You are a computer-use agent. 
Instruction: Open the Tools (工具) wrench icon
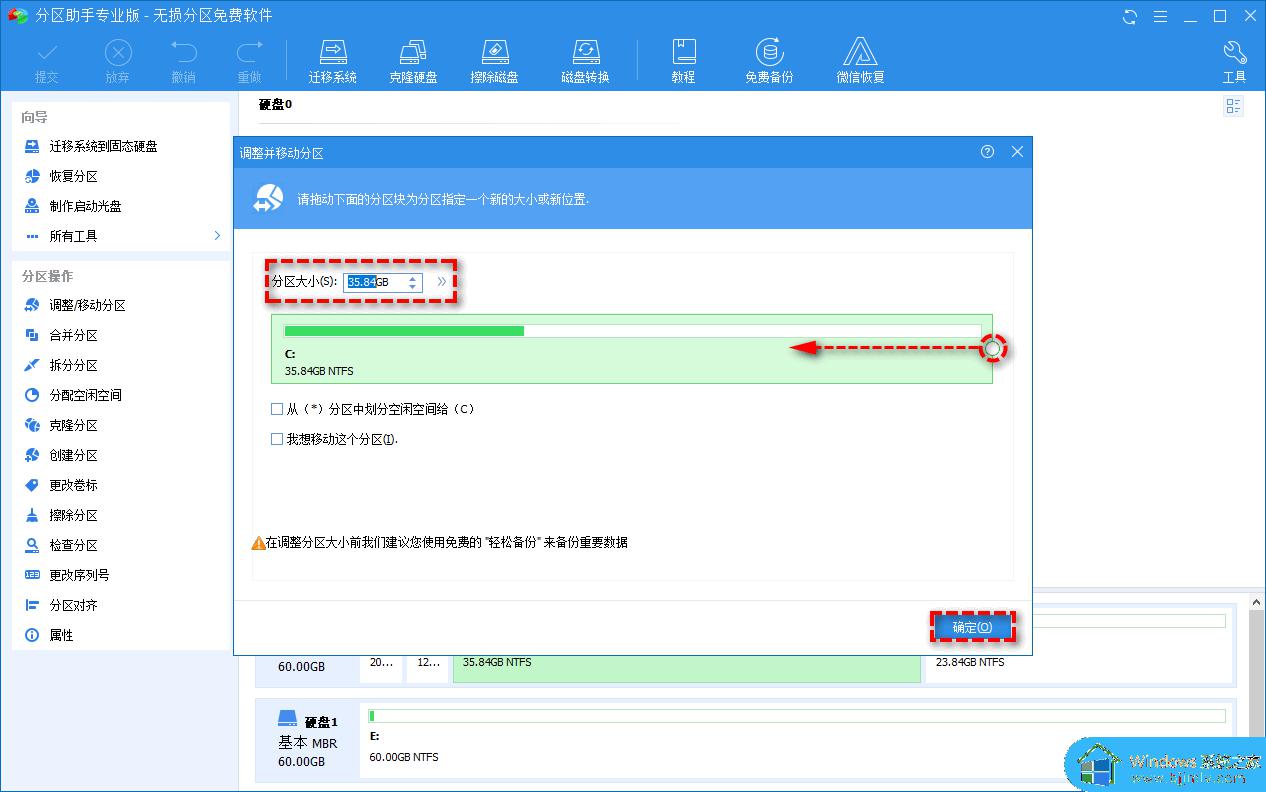(x=1234, y=61)
